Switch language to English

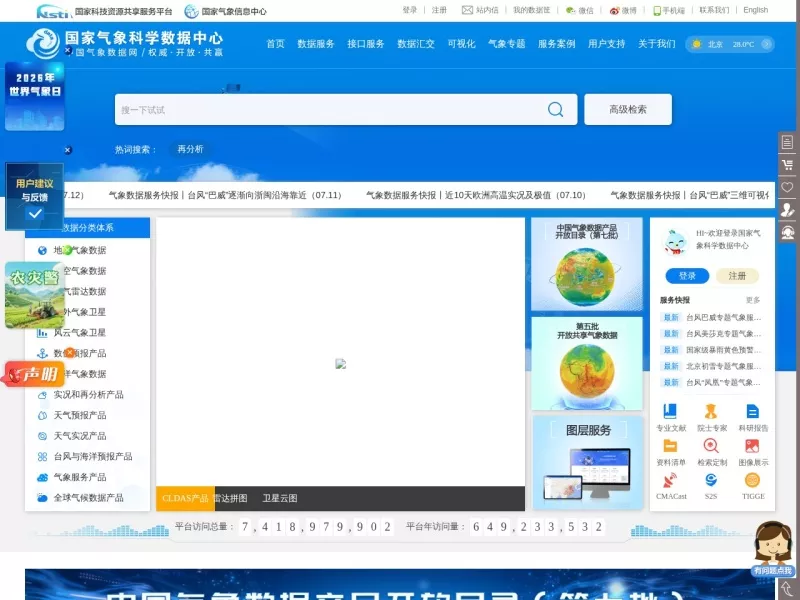click(x=755, y=10)
